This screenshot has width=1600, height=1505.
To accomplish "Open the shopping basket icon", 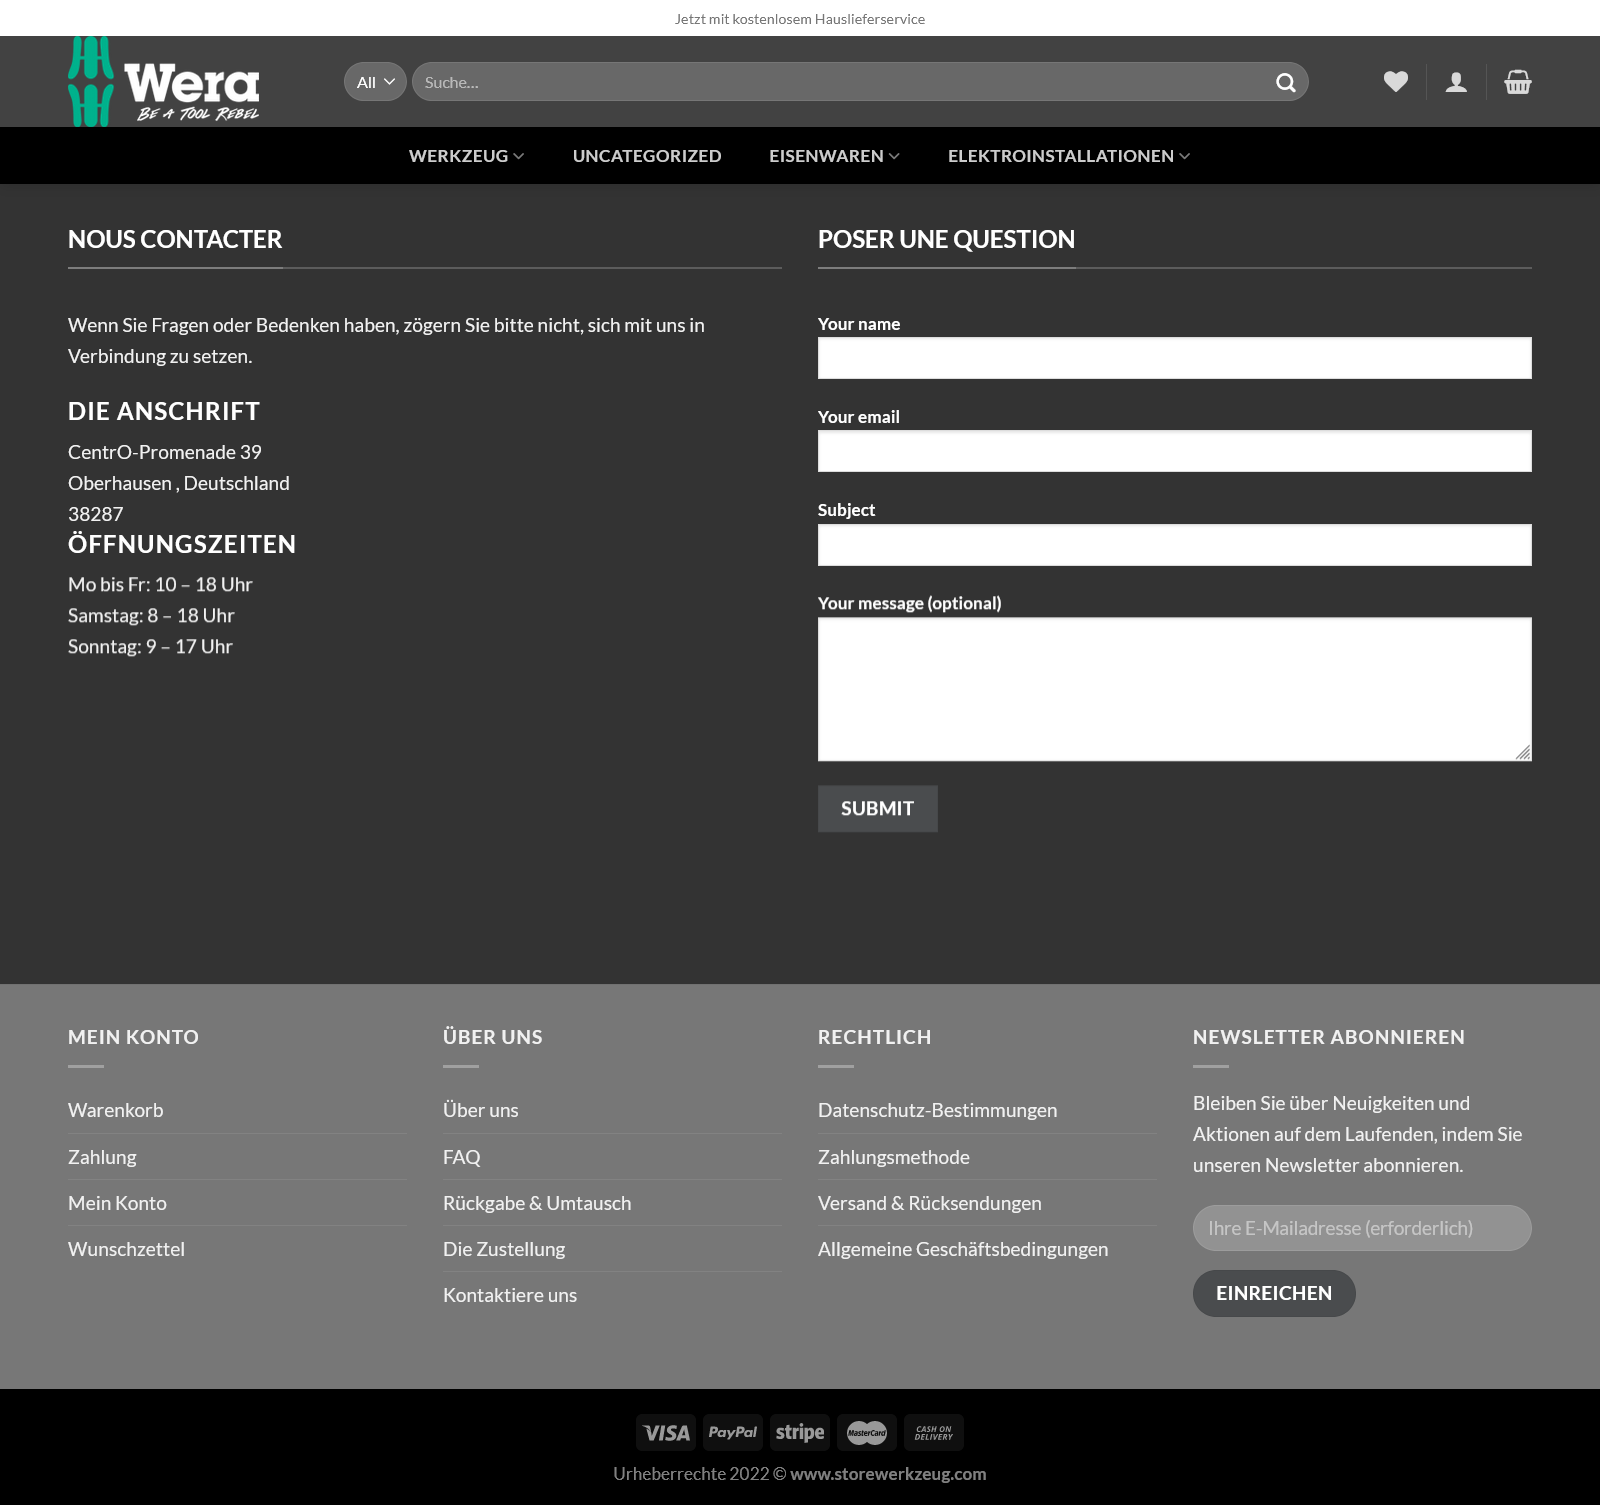I will (1518, 82).
